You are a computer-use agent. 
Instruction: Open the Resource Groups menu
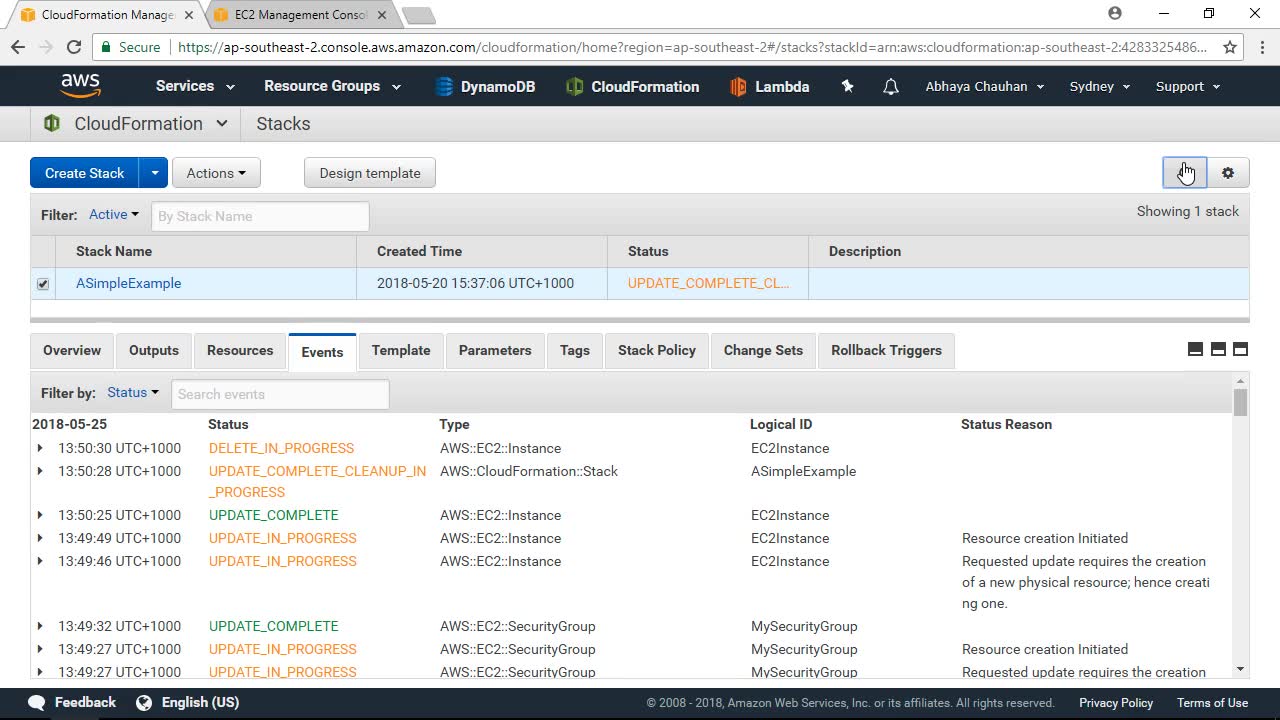click(x=333, y=86)
